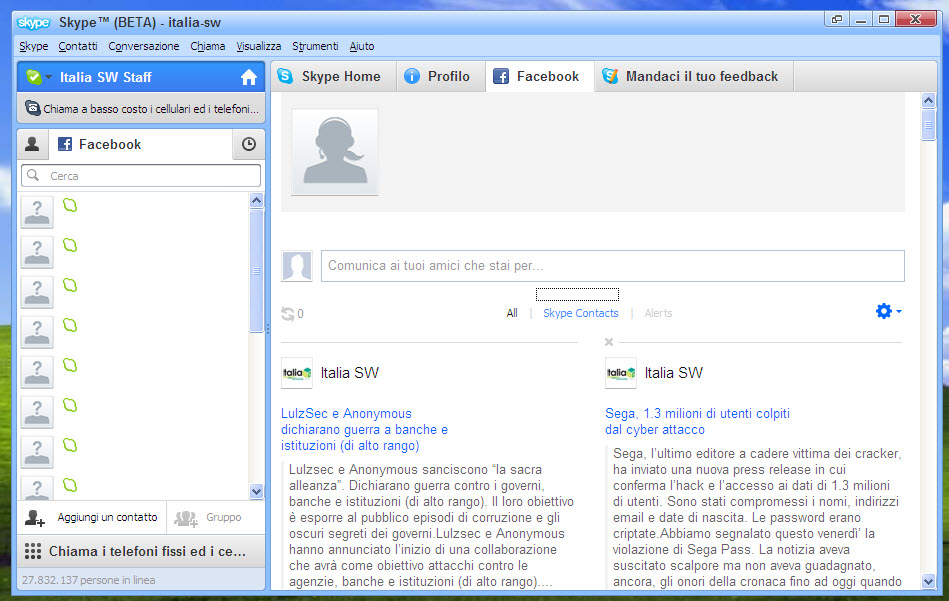Open the Contatti menu
949x601 pixels.
[x=77, y=46]
